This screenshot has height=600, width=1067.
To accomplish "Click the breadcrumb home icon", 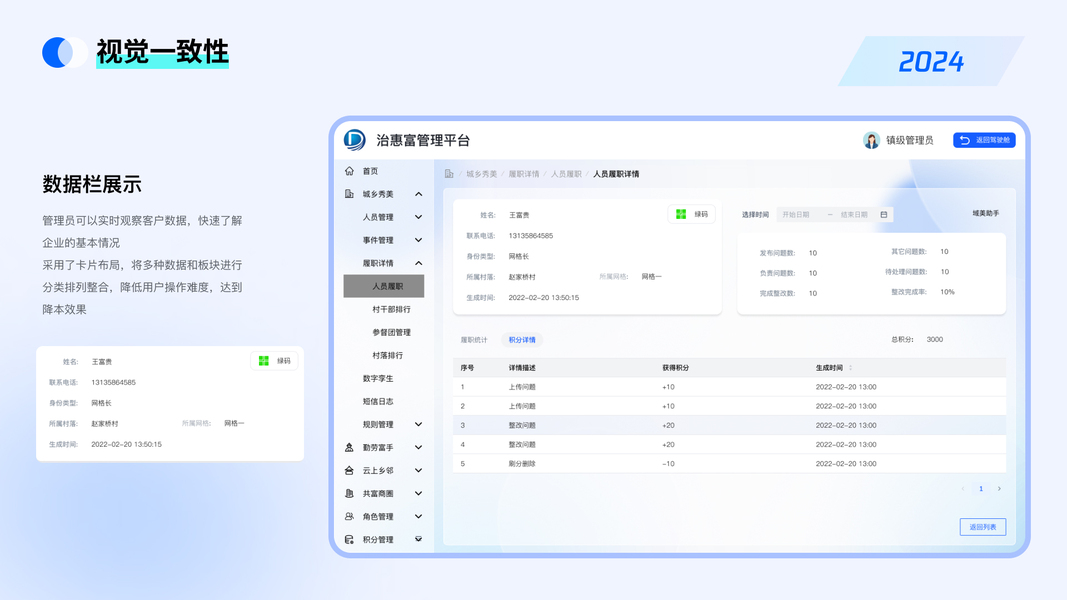I will pos(449,174).
